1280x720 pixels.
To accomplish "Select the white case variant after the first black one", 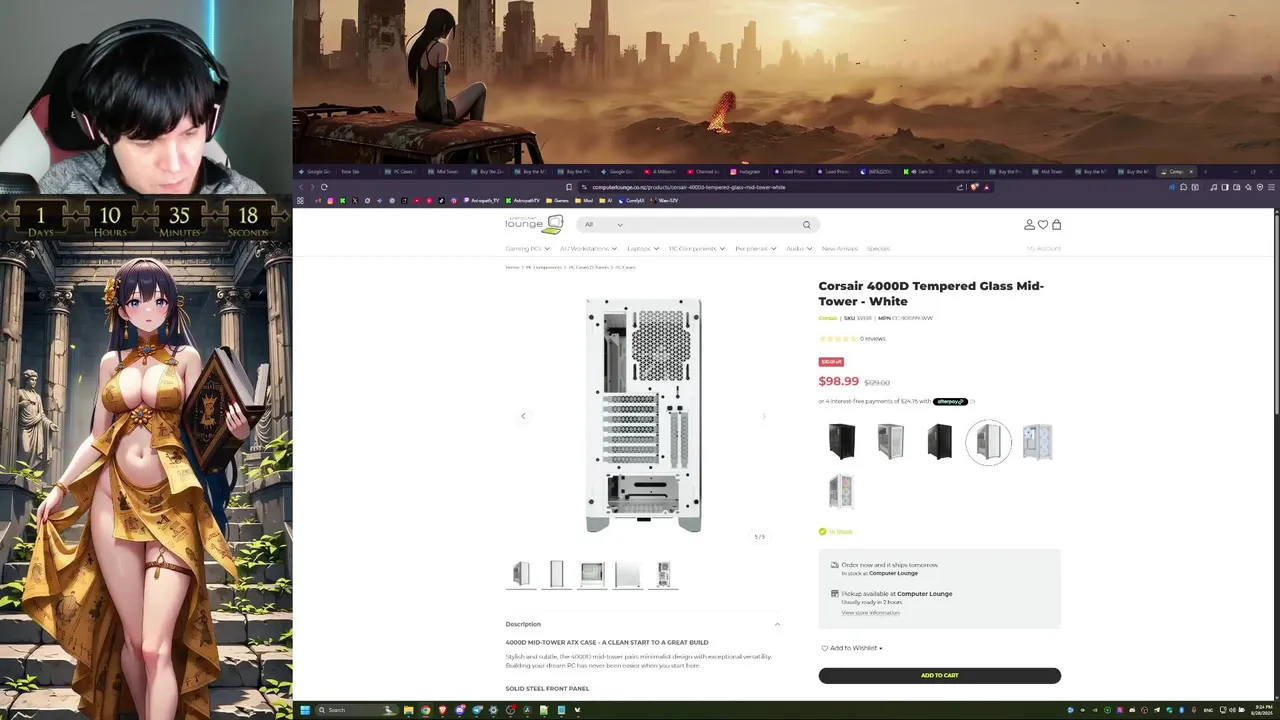I will 891,441.
